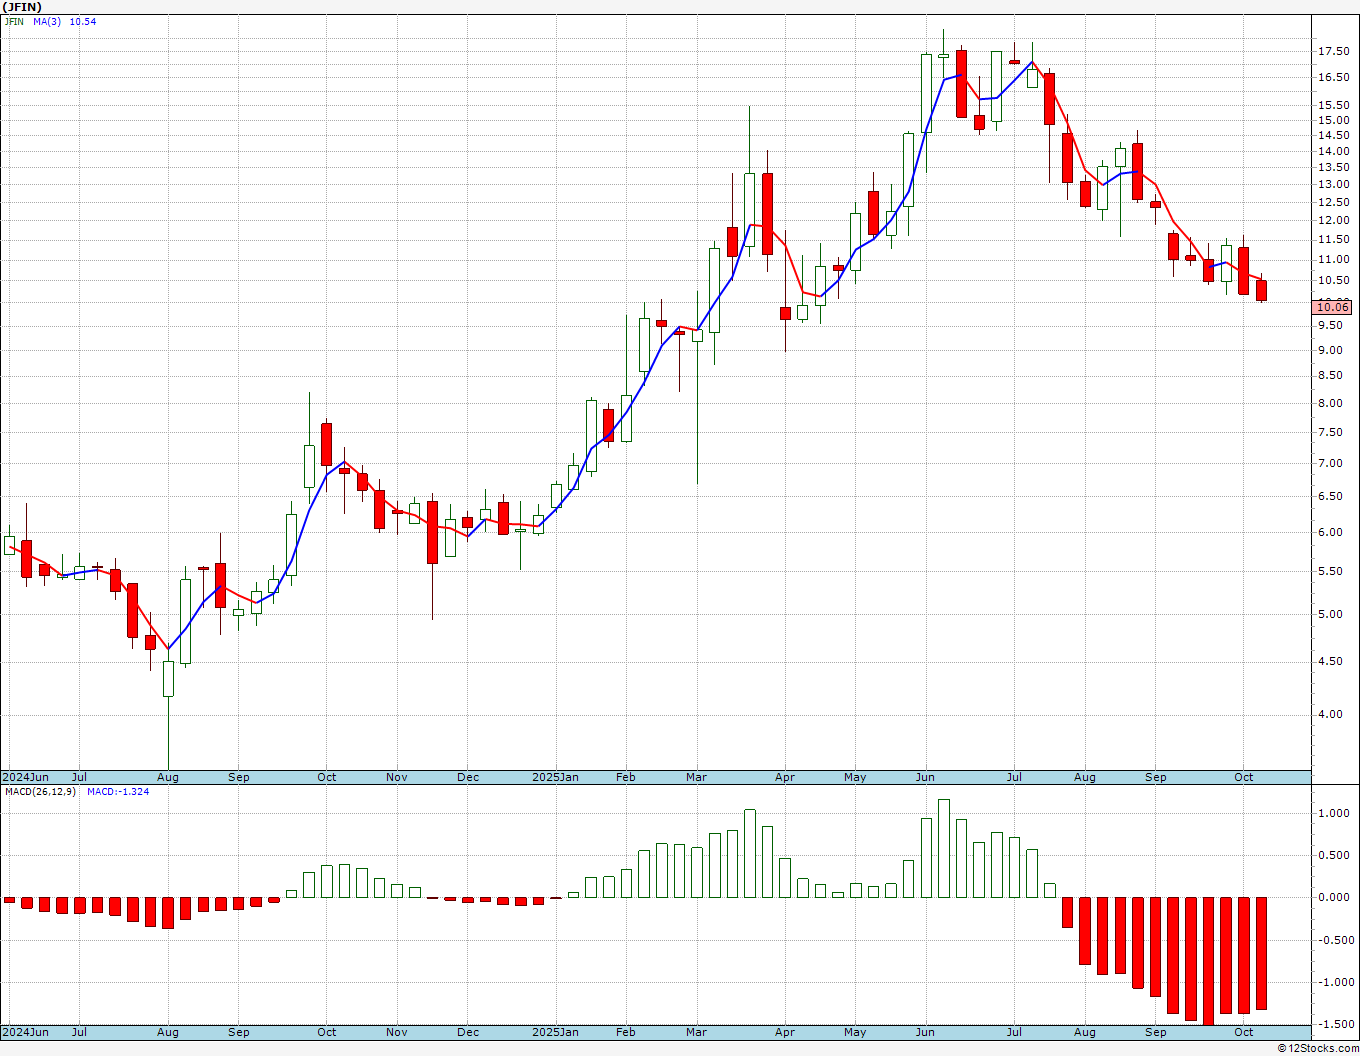This screenshot has width=1360, height=1056.
Task: Click the MA(3) indicator label
Action: 48,21
